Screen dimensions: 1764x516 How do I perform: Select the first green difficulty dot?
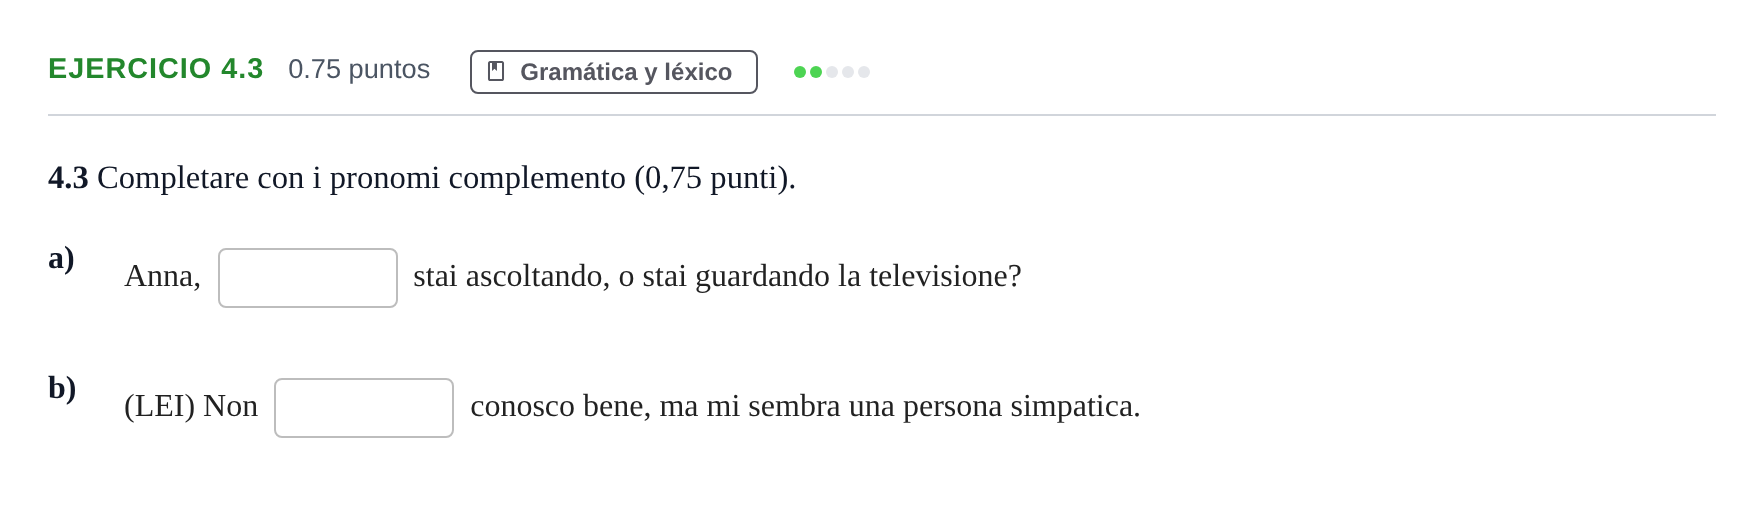[800, 72]
